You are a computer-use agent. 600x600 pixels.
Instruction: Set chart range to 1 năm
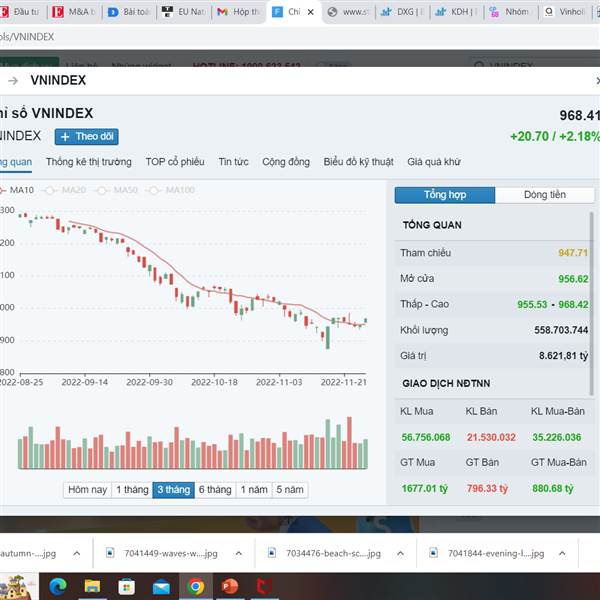pyautogui.click(x=254, y=490)
